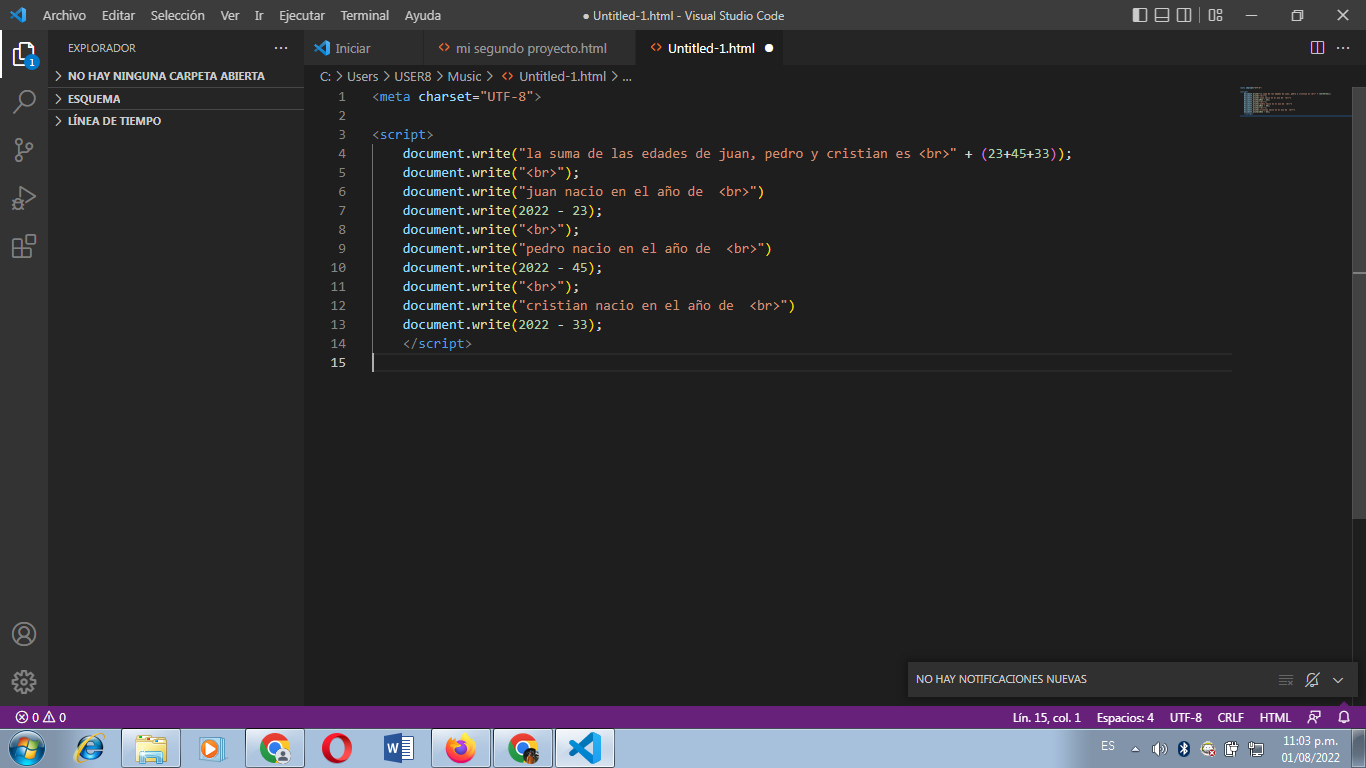Screen dimensions: 1366x768
Task: Open Customize Layout icon
Action: click(x=1215, y=15)
